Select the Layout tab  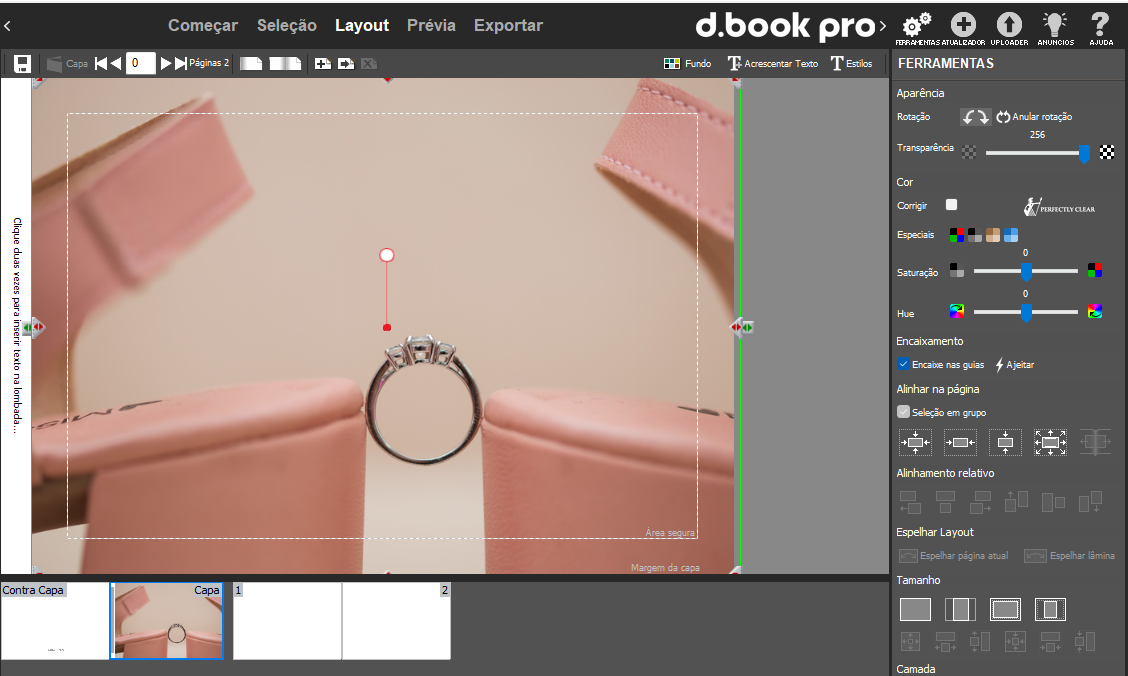[x=362, y=25]
